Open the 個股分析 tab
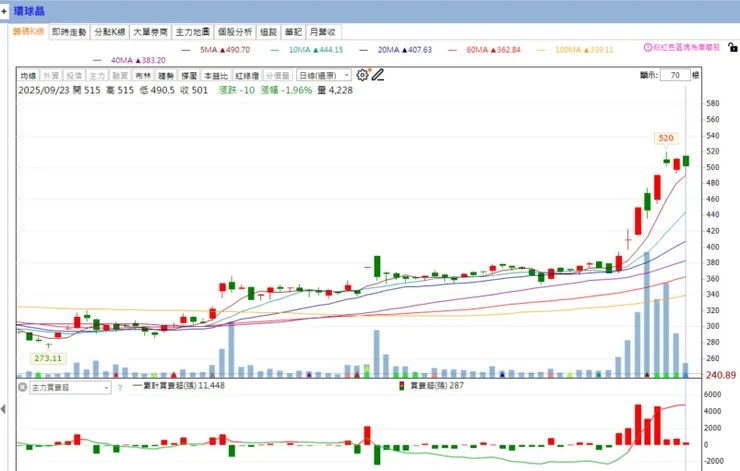 pyautogui.click(x=235, y=32)
